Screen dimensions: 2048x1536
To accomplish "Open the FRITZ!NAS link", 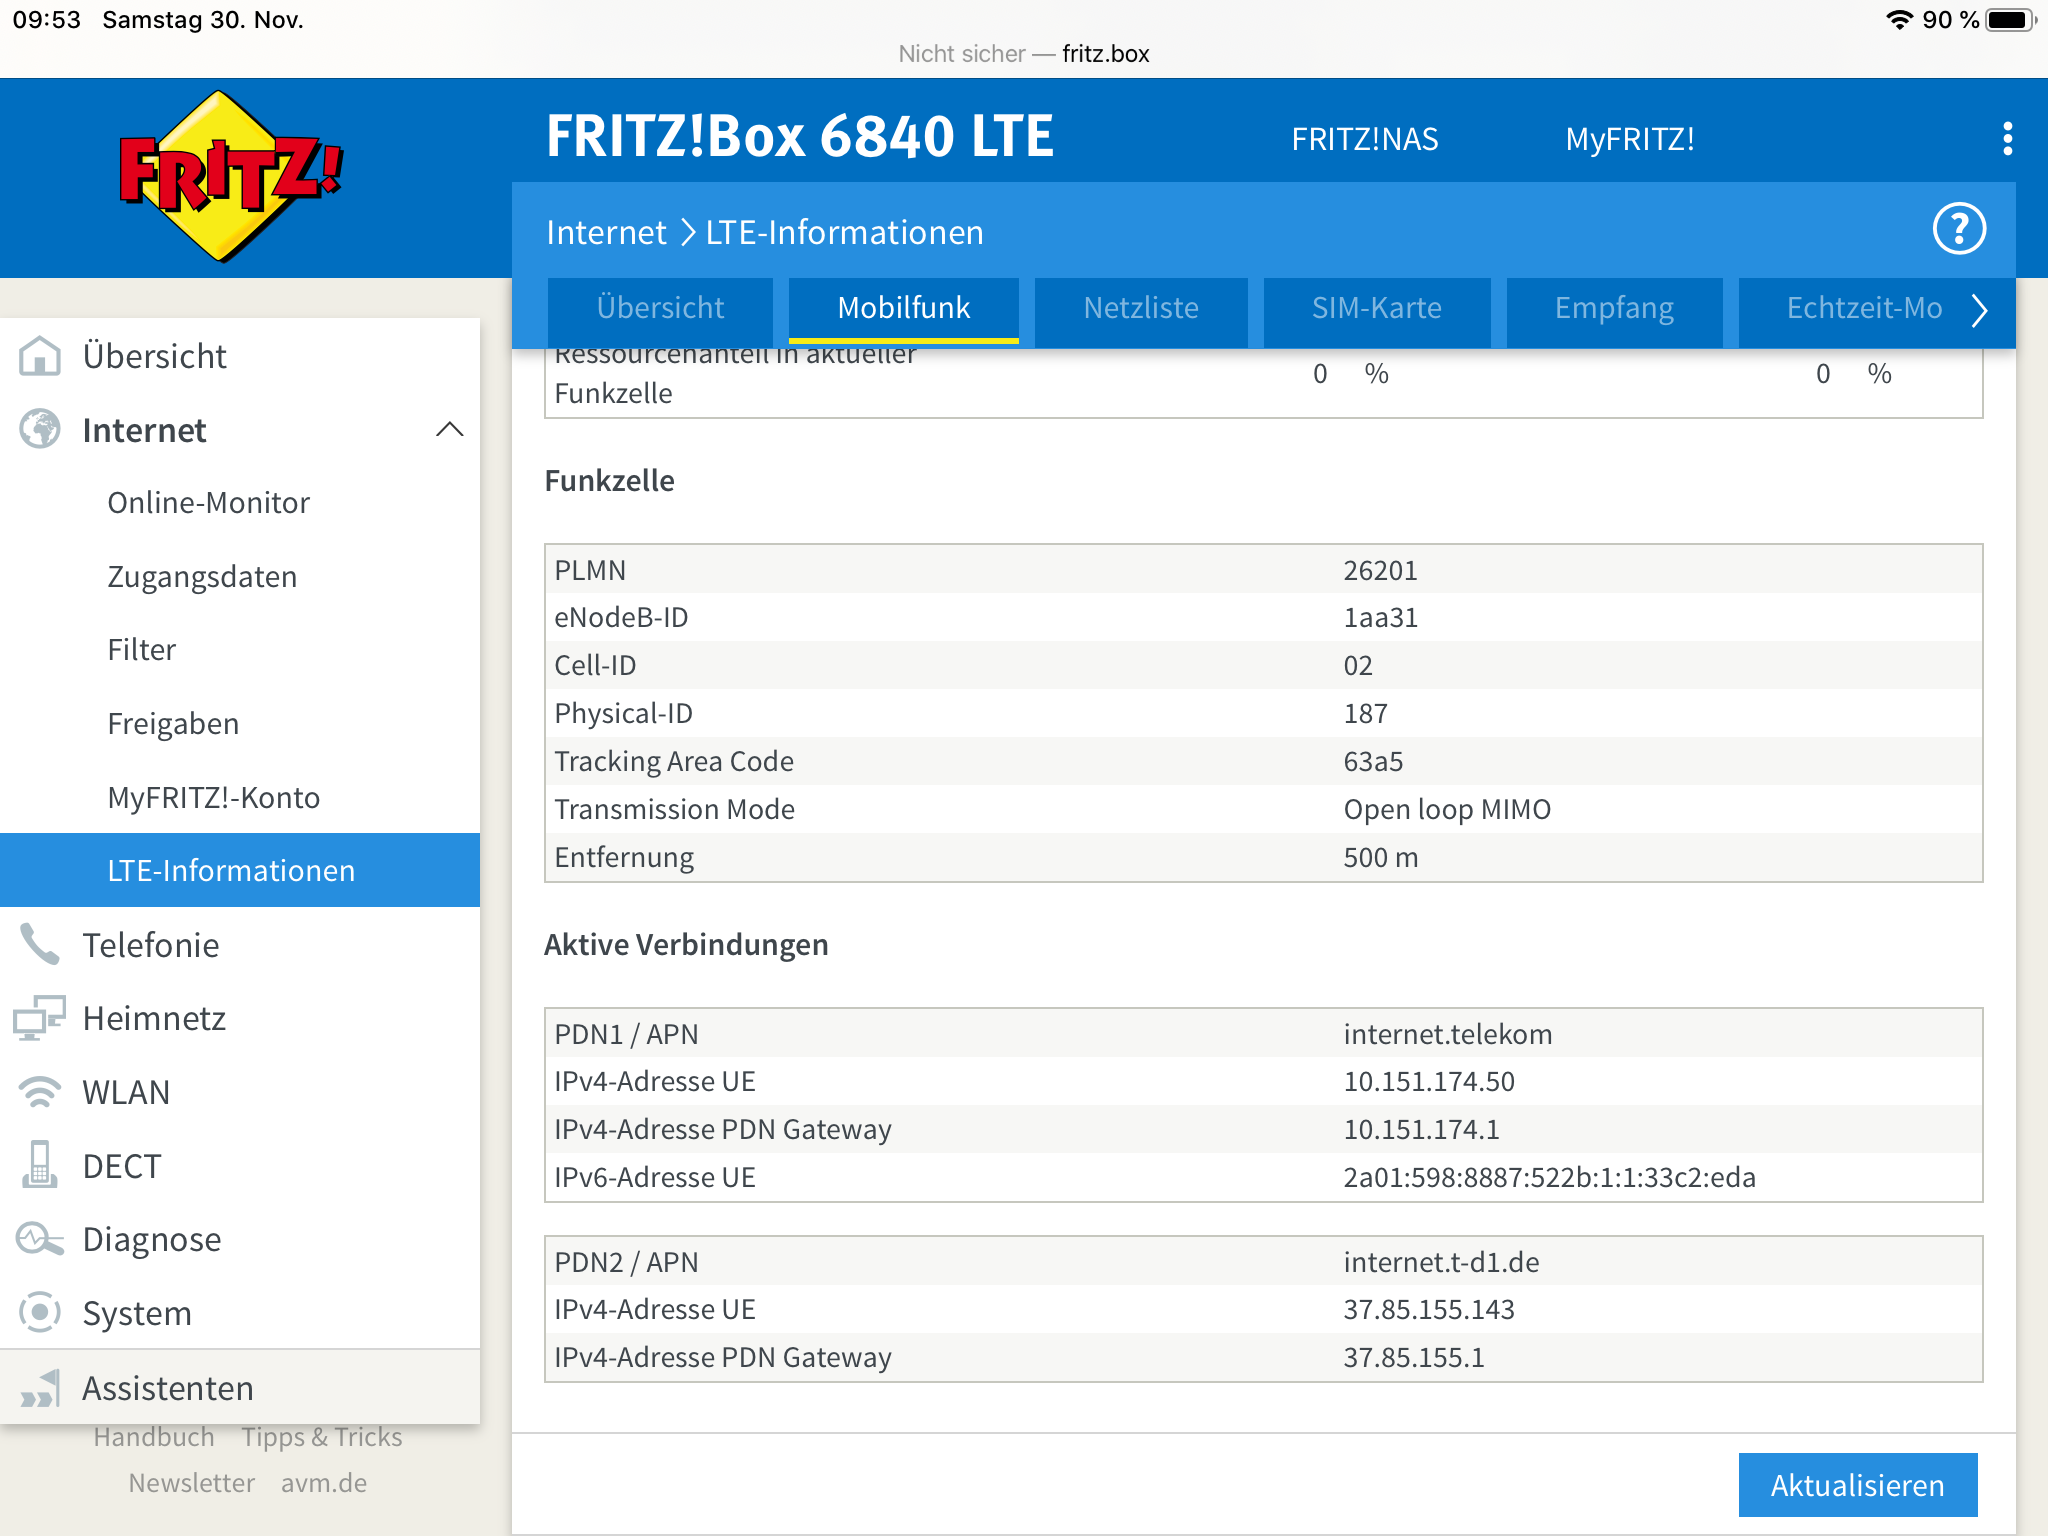I will coord(1364,139).
